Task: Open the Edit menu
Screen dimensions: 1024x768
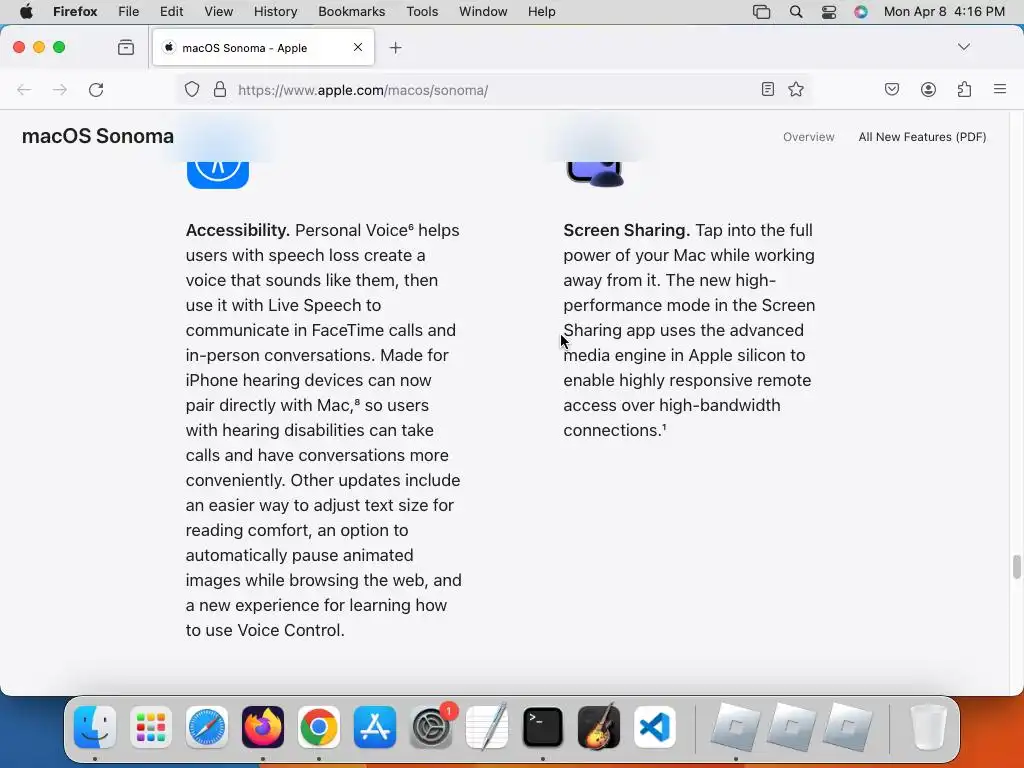Action: click(x=172, y=12)
